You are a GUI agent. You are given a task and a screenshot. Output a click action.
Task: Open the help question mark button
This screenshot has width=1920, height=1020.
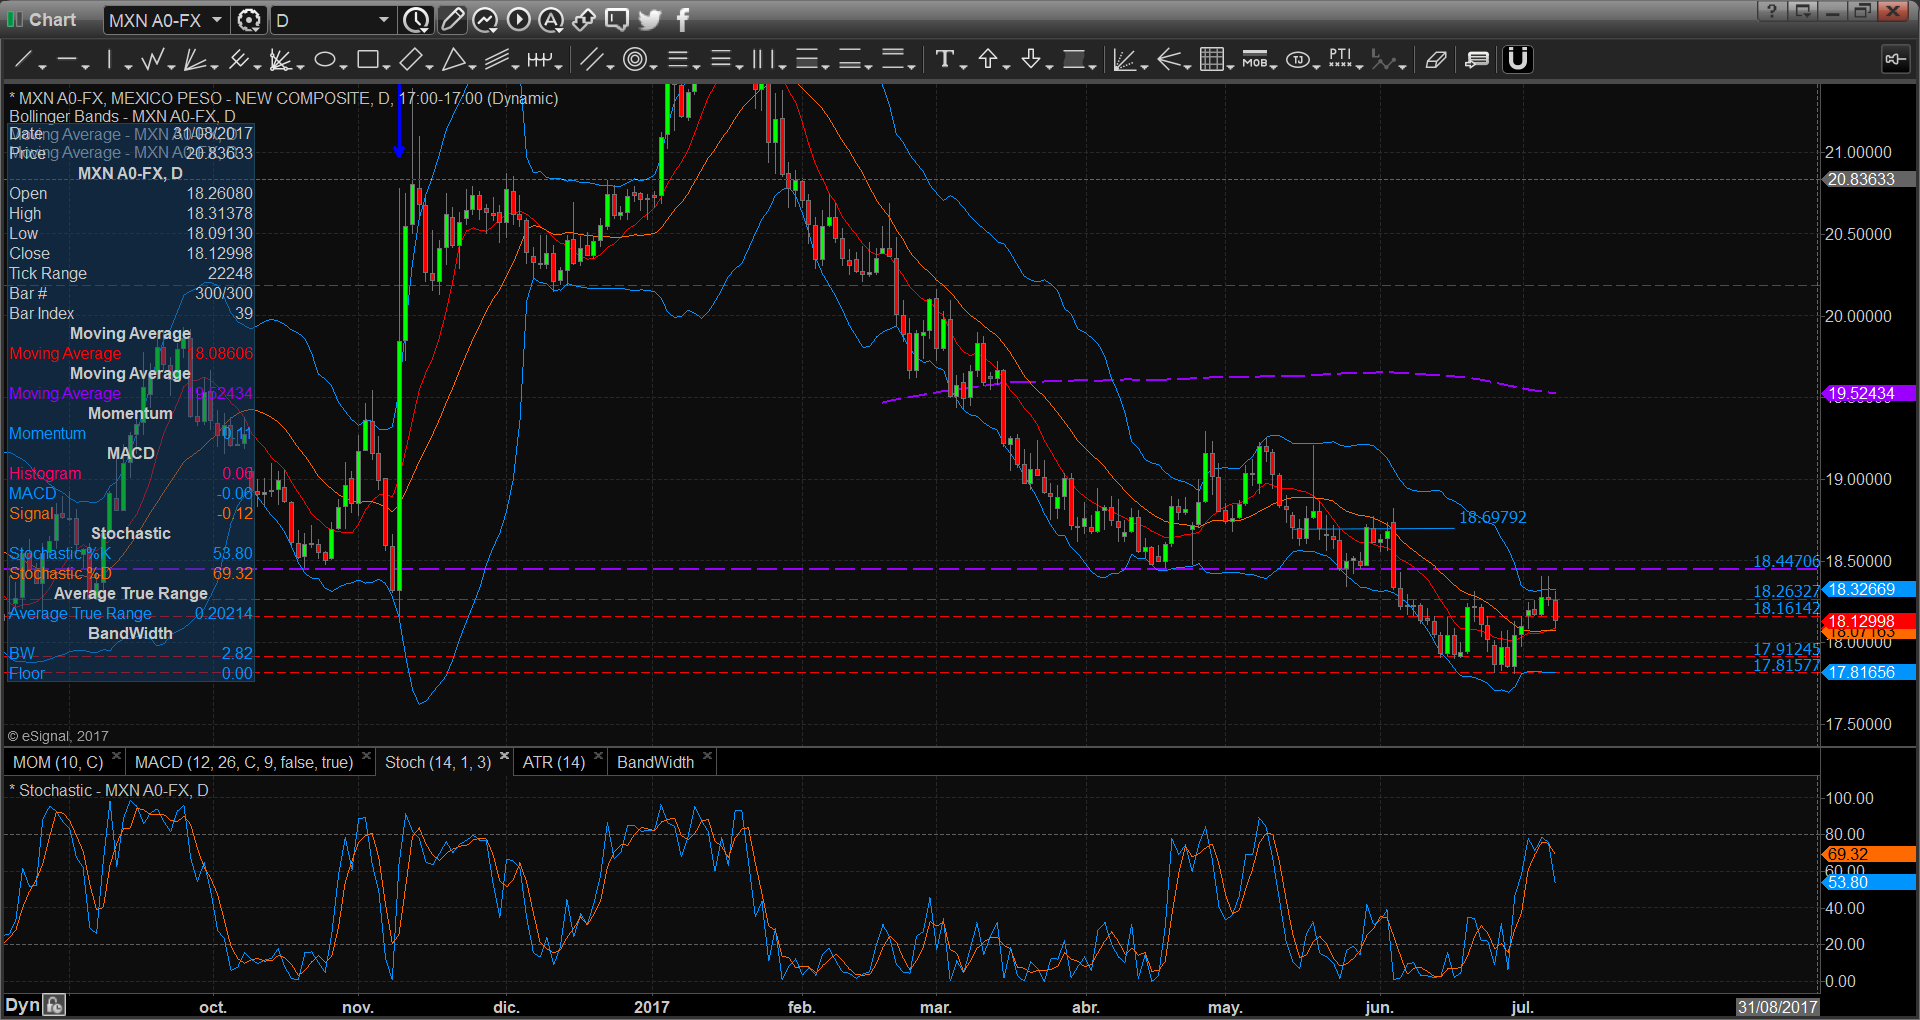[x=1771, y=11]
